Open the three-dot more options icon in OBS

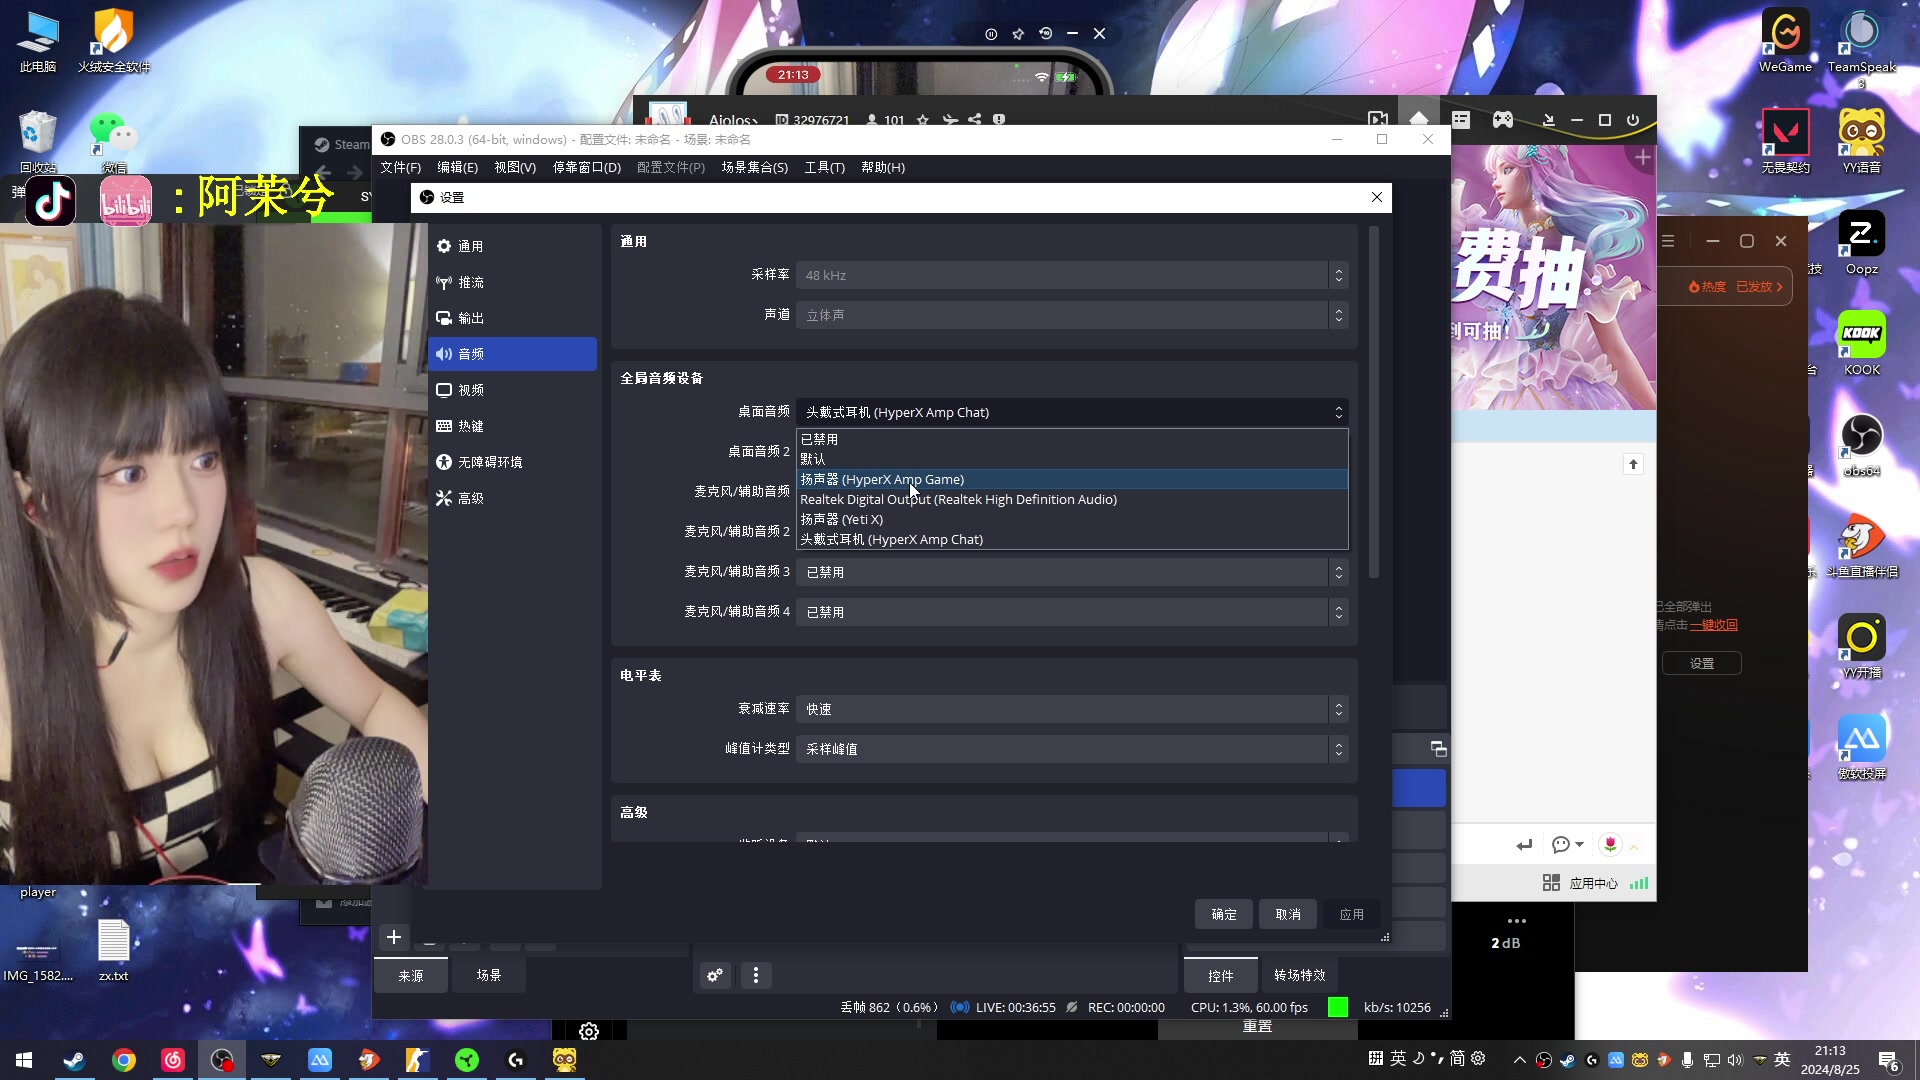[x=756, y=975]
